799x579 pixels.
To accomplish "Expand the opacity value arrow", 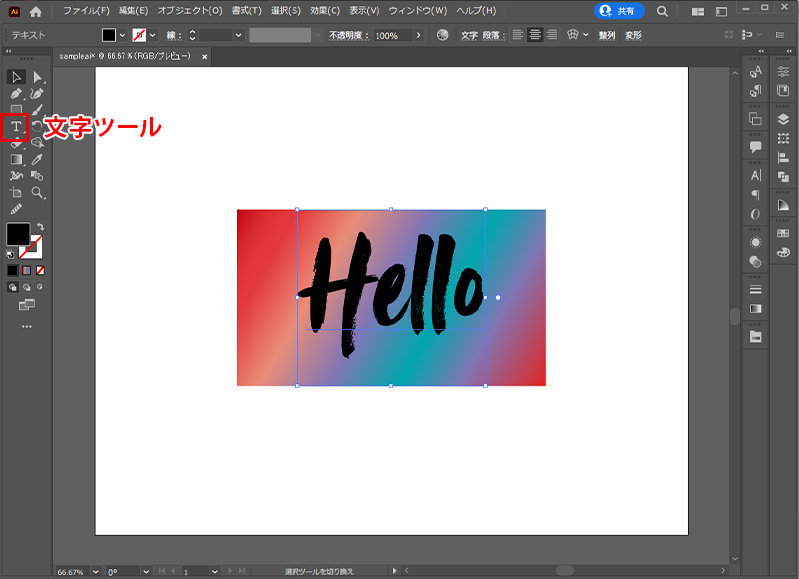I will (418, 35).
